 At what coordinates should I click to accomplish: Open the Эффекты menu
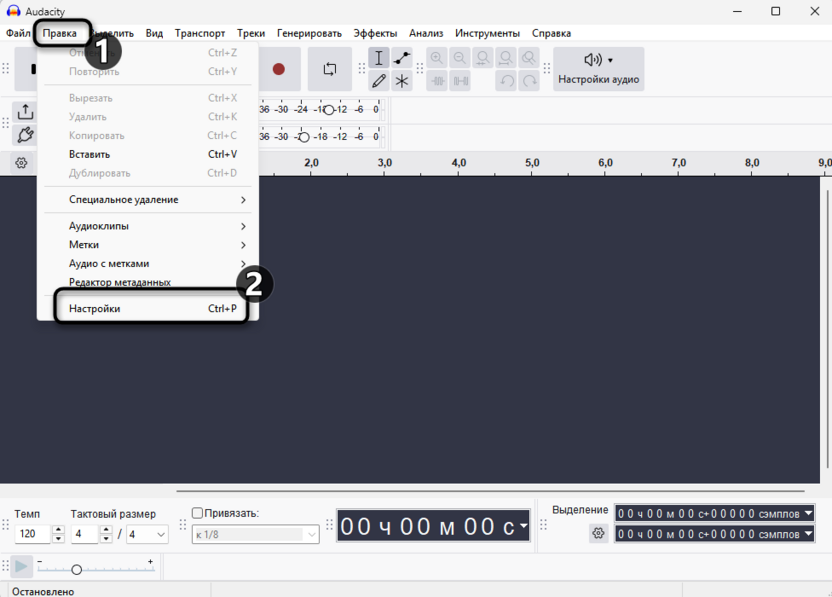coord(375,33)
